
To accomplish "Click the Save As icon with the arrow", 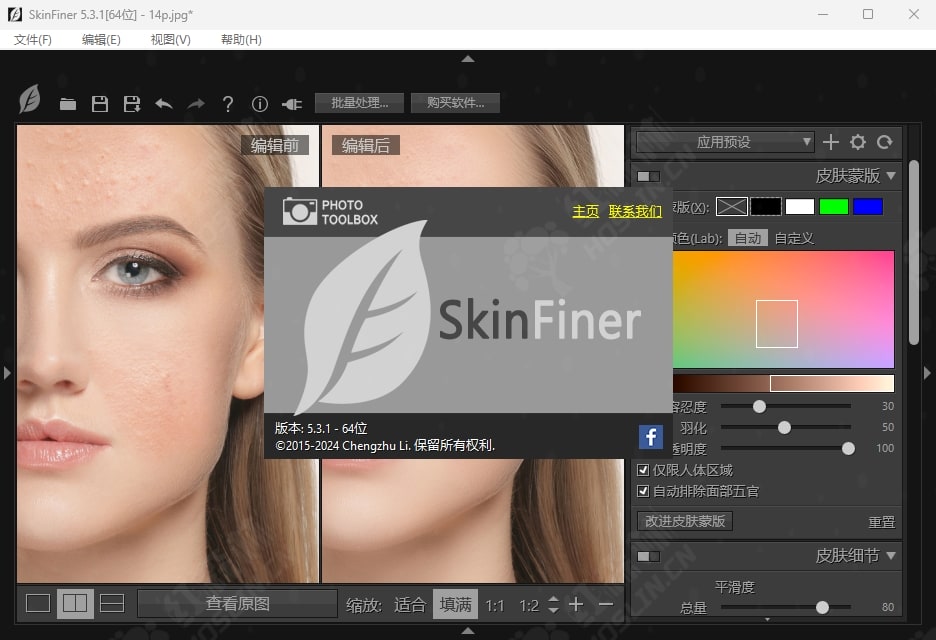I will tap(131, 104).
